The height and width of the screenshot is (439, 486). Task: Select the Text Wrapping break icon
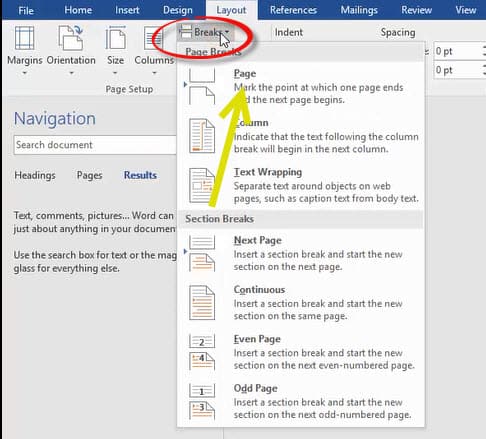[x=202, y=185]
